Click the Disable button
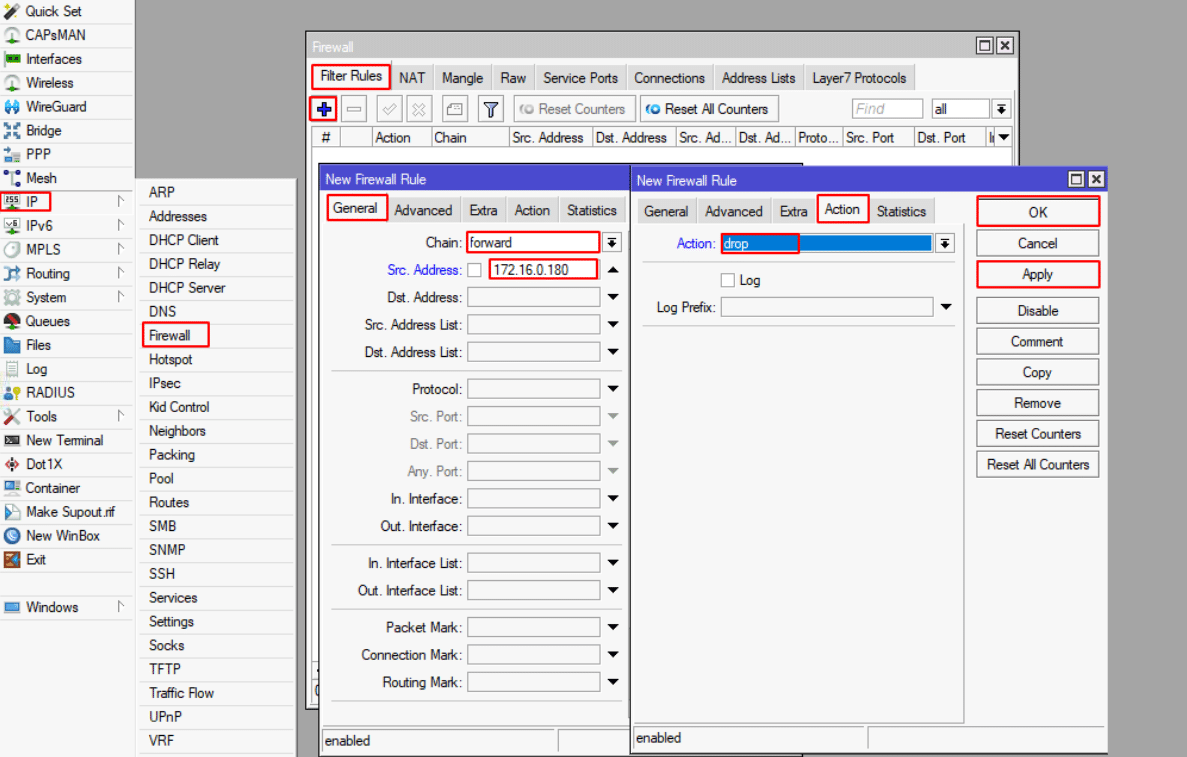 pos(1037,310)
